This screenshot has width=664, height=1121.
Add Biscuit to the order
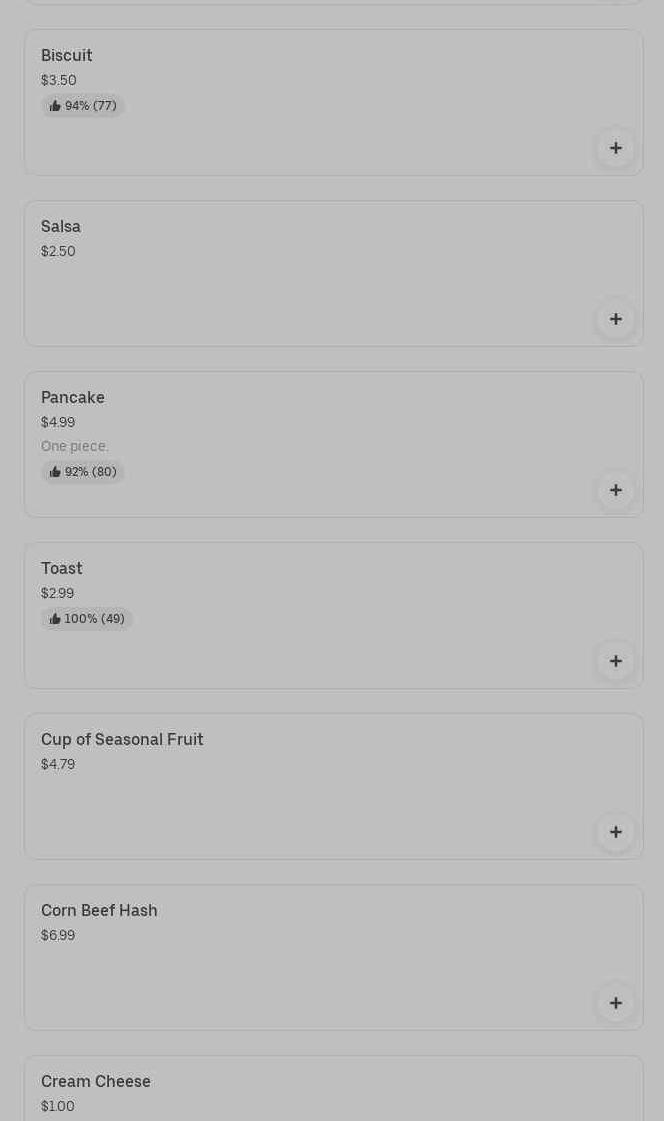[x=615, y=148]
